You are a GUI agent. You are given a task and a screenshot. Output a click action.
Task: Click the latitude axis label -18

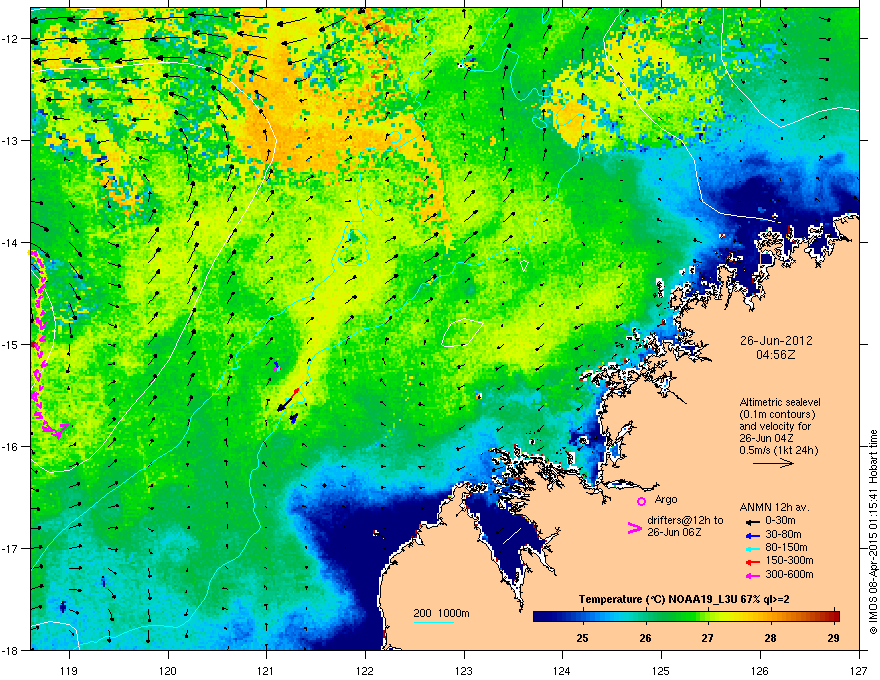(11, 650)
